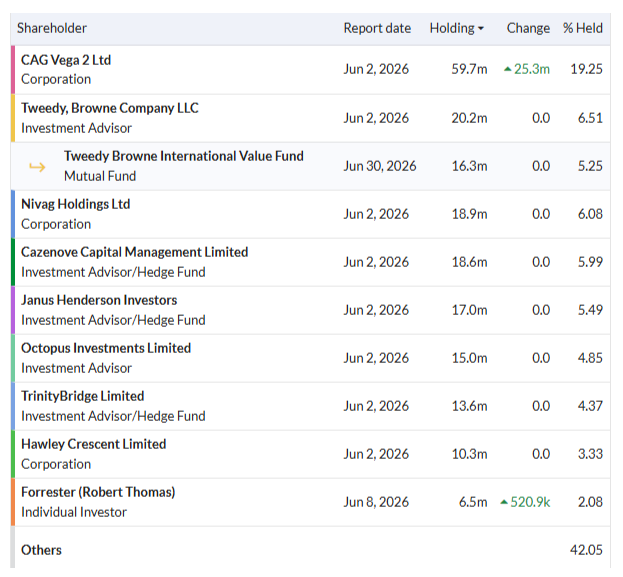Click Mutual Fund type label
The height and width of the screenshot is (577, 623).
tap(100, 176)
